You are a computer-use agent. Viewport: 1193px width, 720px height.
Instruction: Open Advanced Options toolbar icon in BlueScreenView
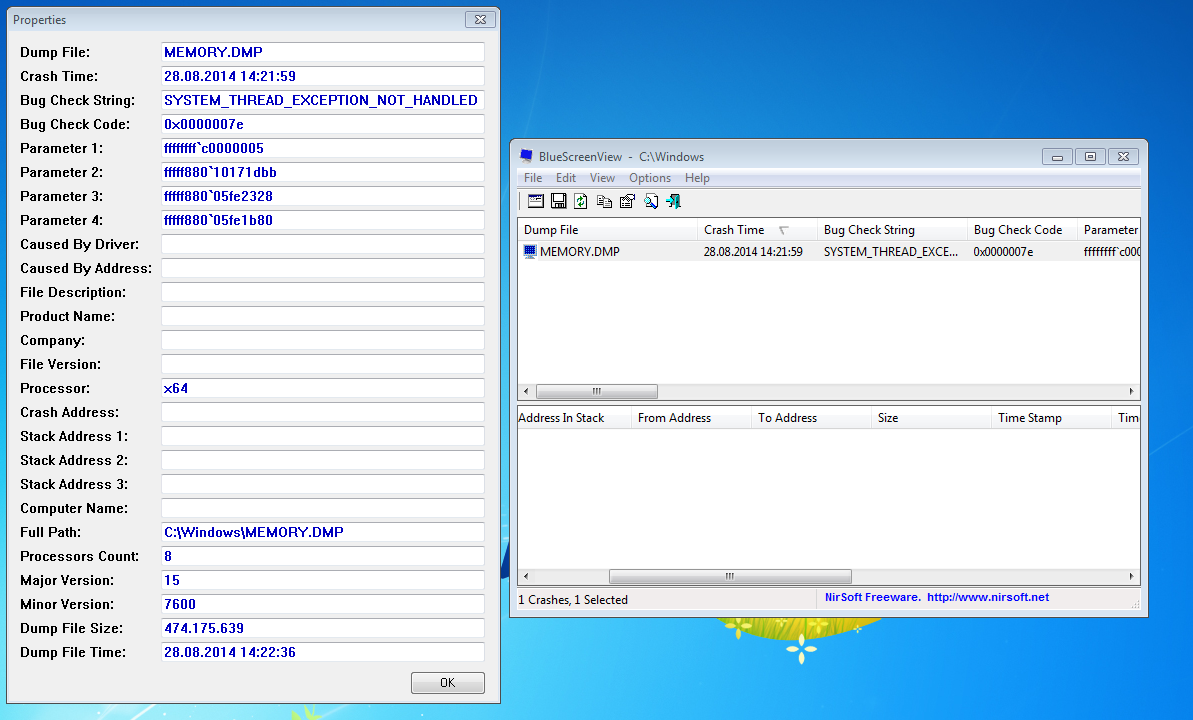pyautogui.click(x=536, y=201)
